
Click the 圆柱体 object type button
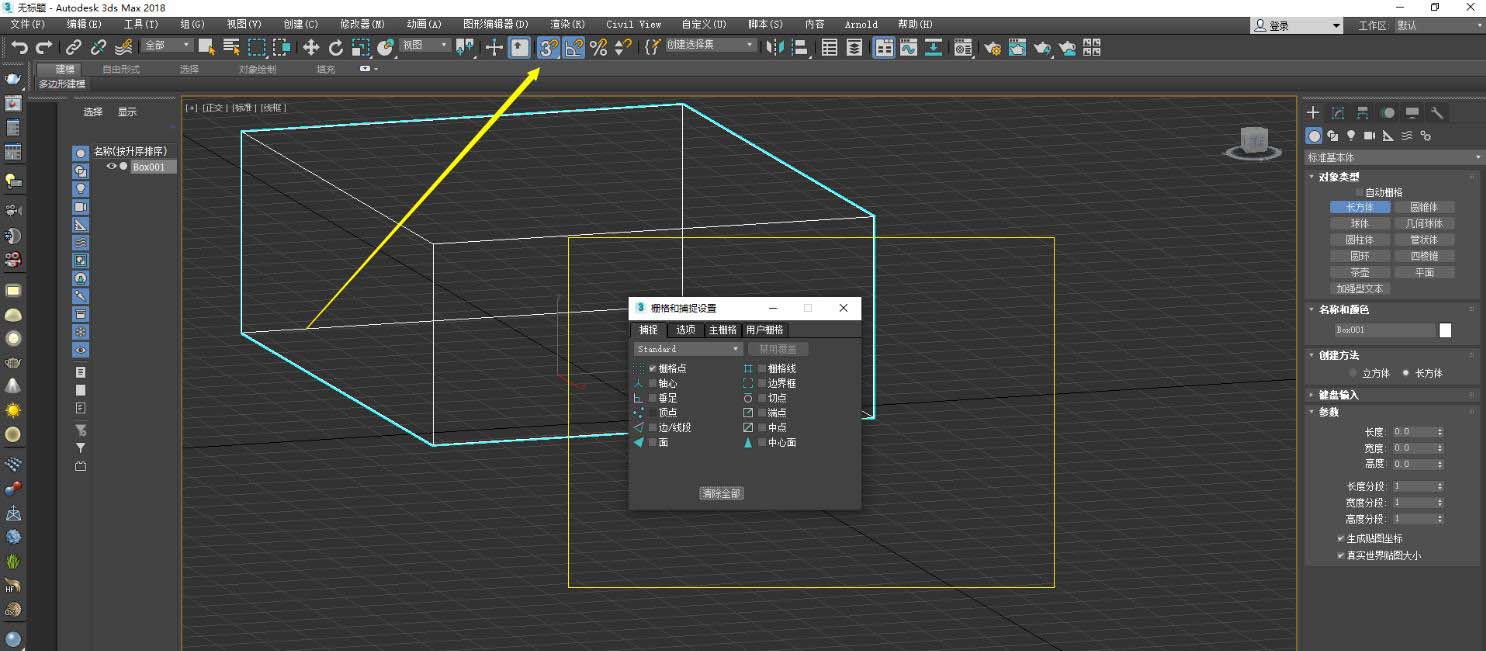pos(1359,240)
